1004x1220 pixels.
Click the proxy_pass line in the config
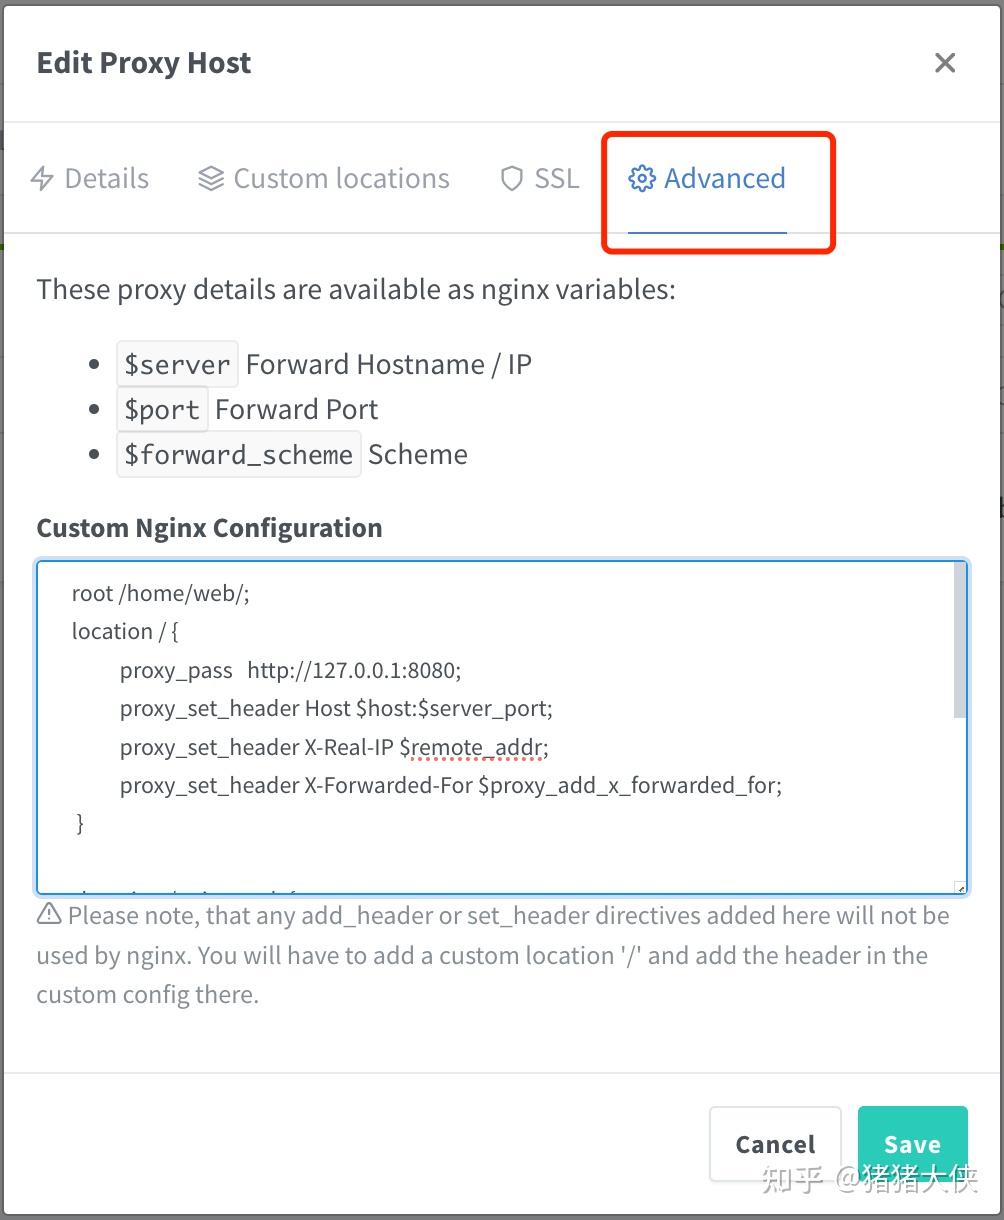tap(290, 670)
